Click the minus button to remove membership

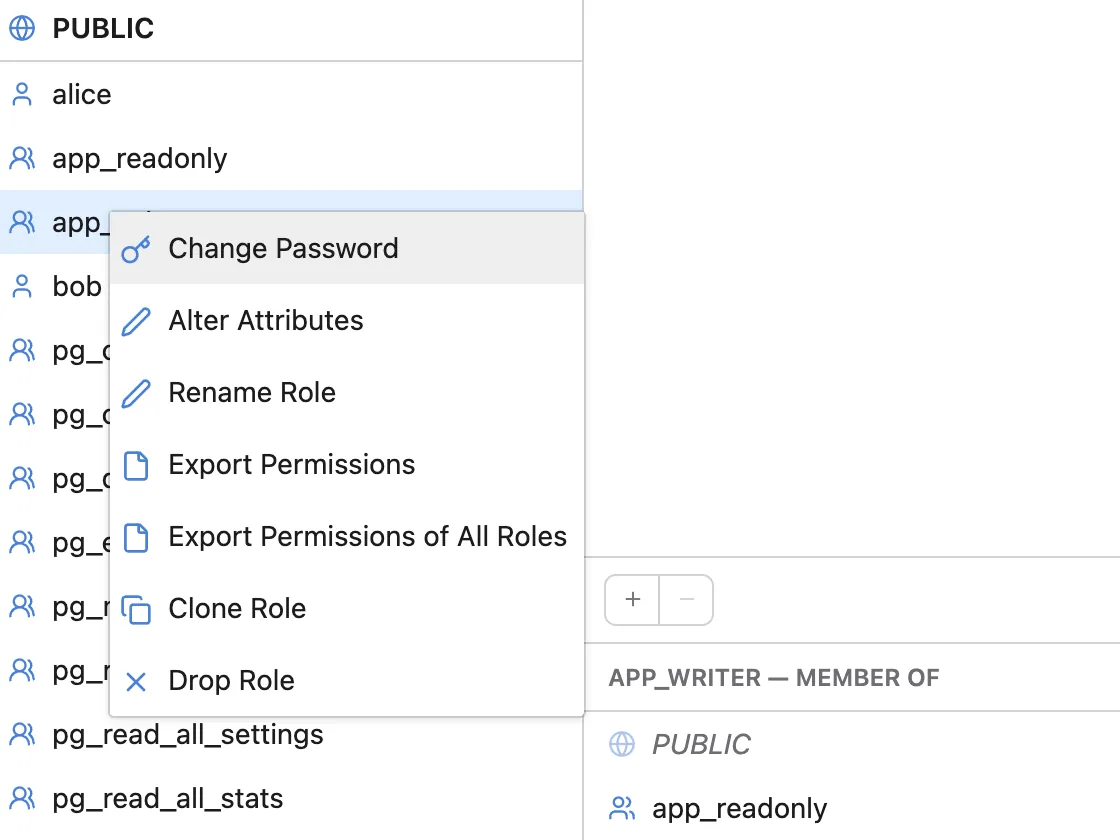pos(686,599)
